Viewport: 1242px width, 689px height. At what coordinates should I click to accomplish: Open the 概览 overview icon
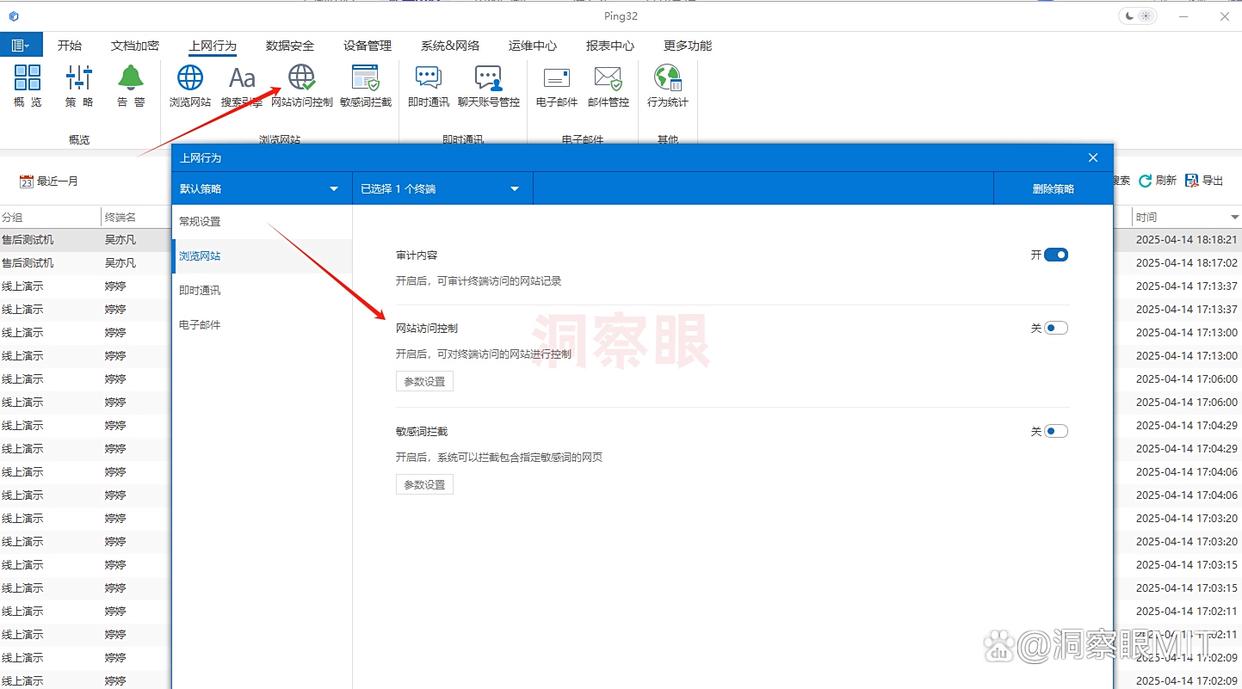(x=28, y=85)
